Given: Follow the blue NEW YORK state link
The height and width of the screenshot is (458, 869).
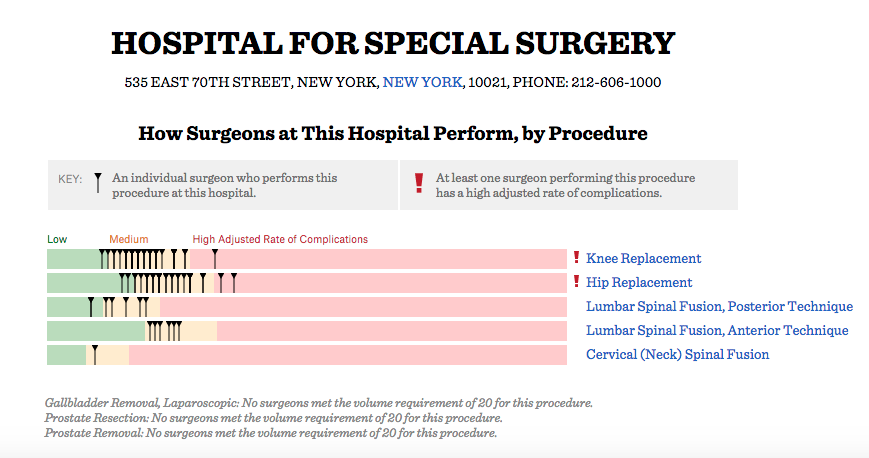Looking at the screenshot, I should pos(422,82).
